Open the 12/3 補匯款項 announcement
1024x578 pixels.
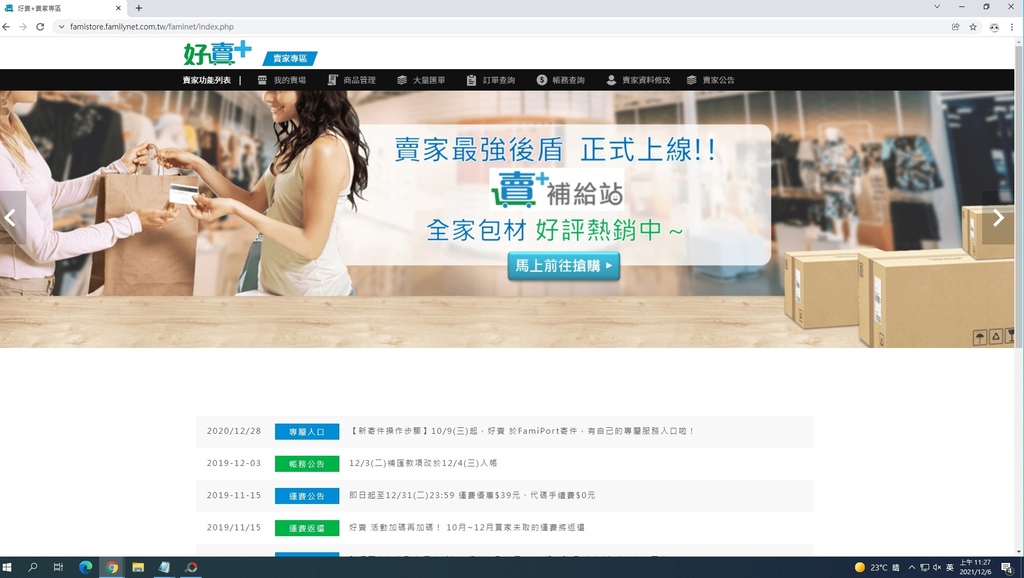coord(423,463)
